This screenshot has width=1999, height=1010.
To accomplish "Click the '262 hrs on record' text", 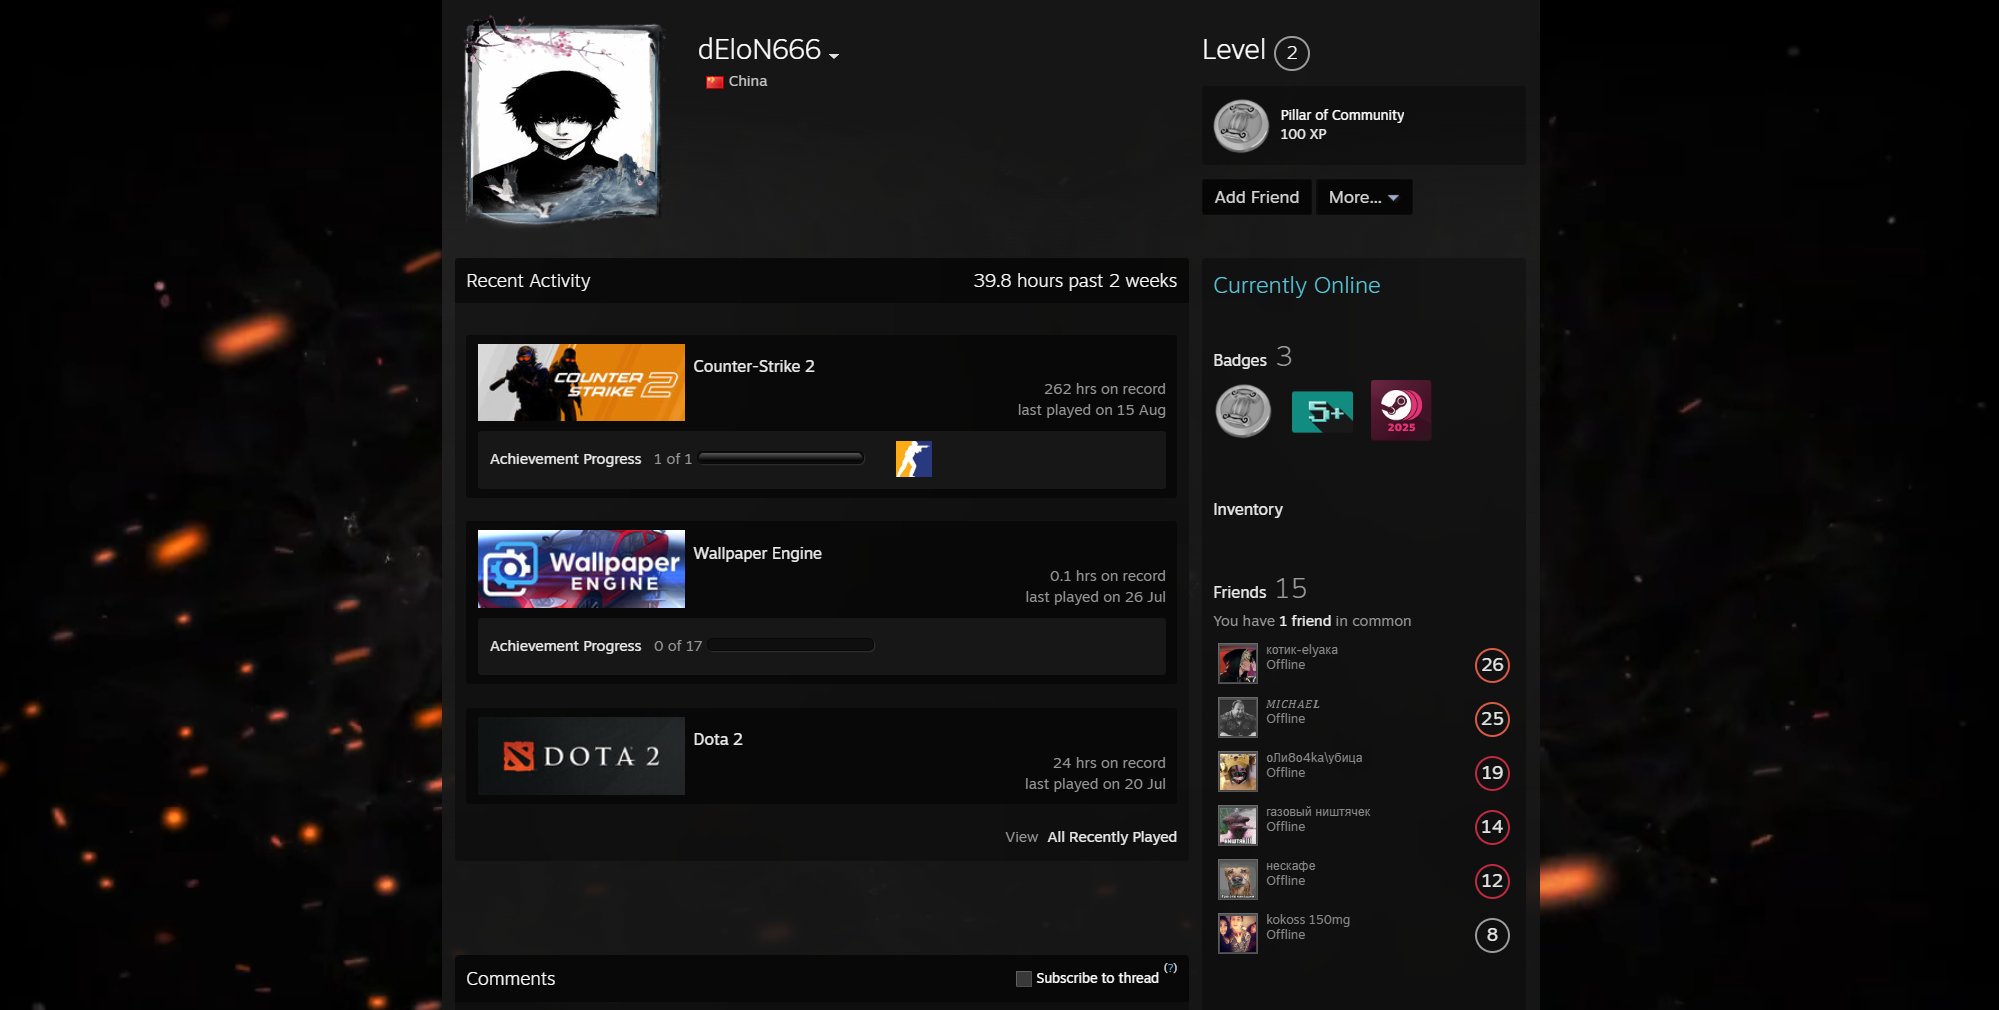I will pos(1105,389).
